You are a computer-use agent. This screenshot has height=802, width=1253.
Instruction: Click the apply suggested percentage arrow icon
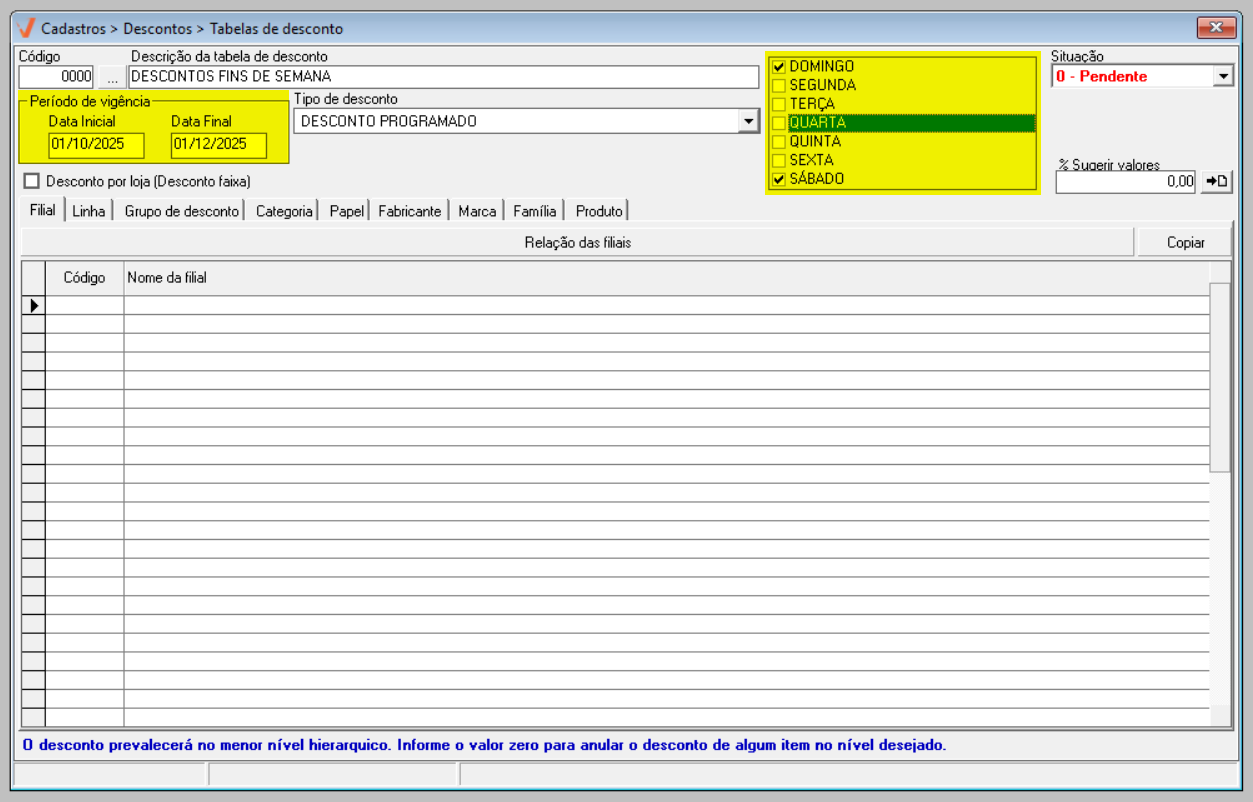click(x=1217, y=182)
